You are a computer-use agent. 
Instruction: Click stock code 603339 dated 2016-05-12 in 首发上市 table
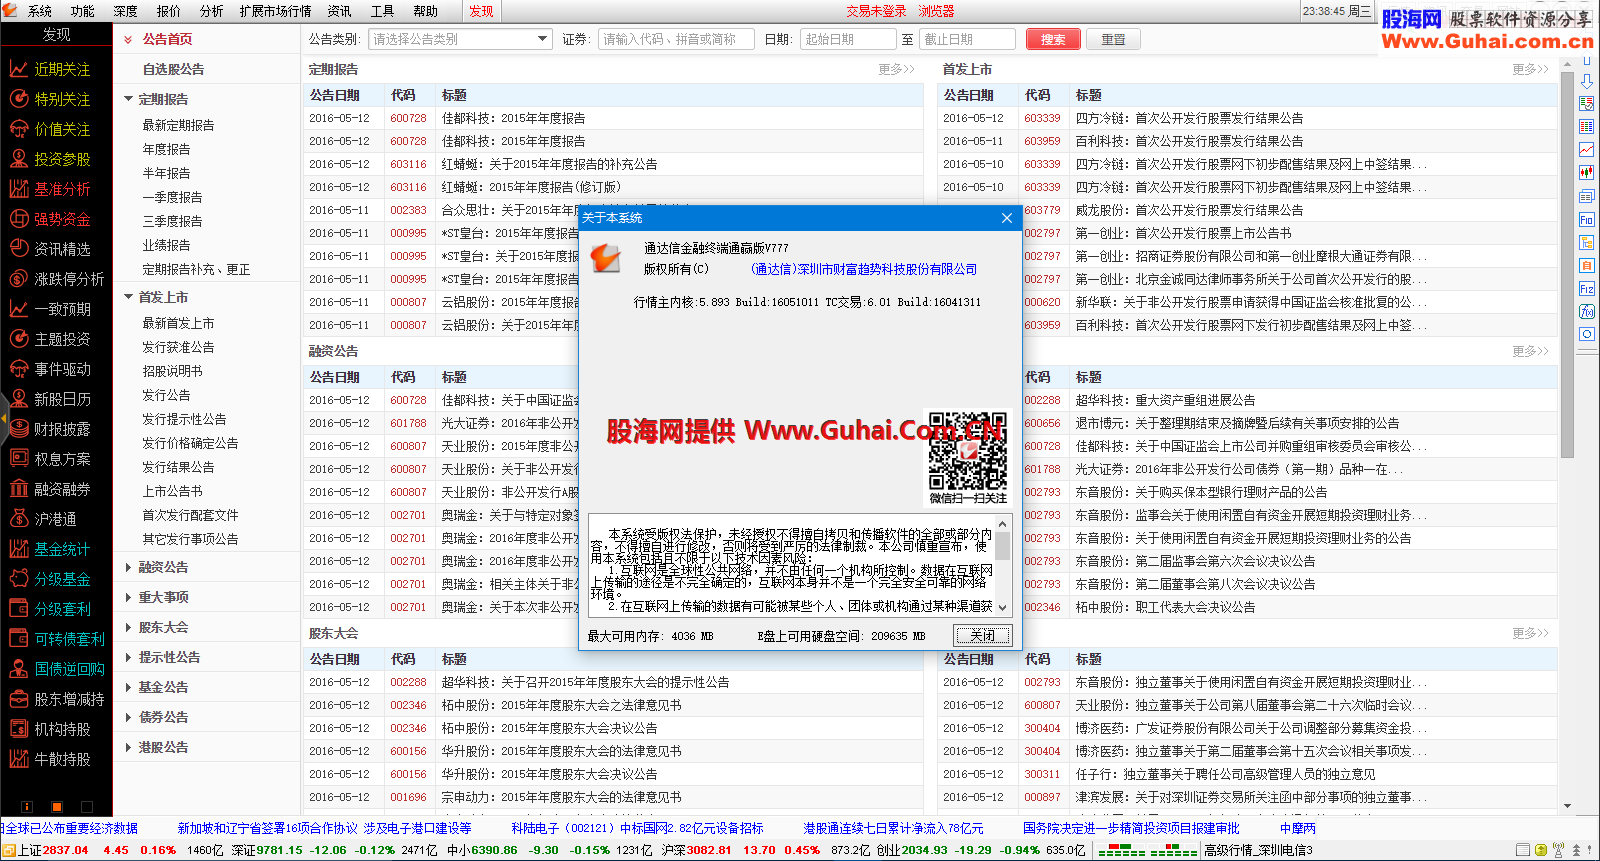coord(1042,118)
